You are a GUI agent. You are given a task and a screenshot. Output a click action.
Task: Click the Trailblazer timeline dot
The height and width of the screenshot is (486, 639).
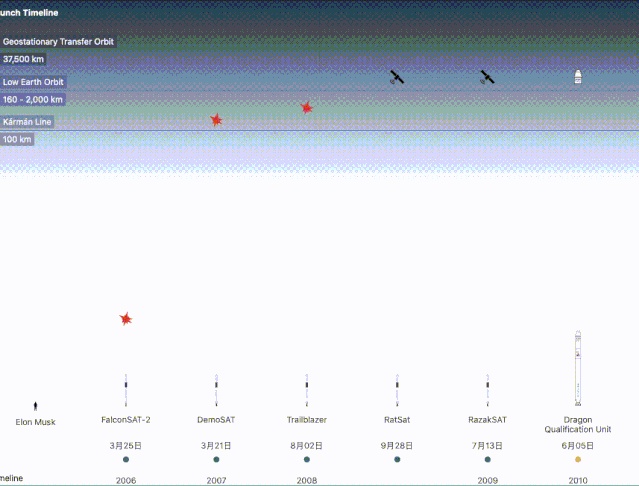[307, 460]
